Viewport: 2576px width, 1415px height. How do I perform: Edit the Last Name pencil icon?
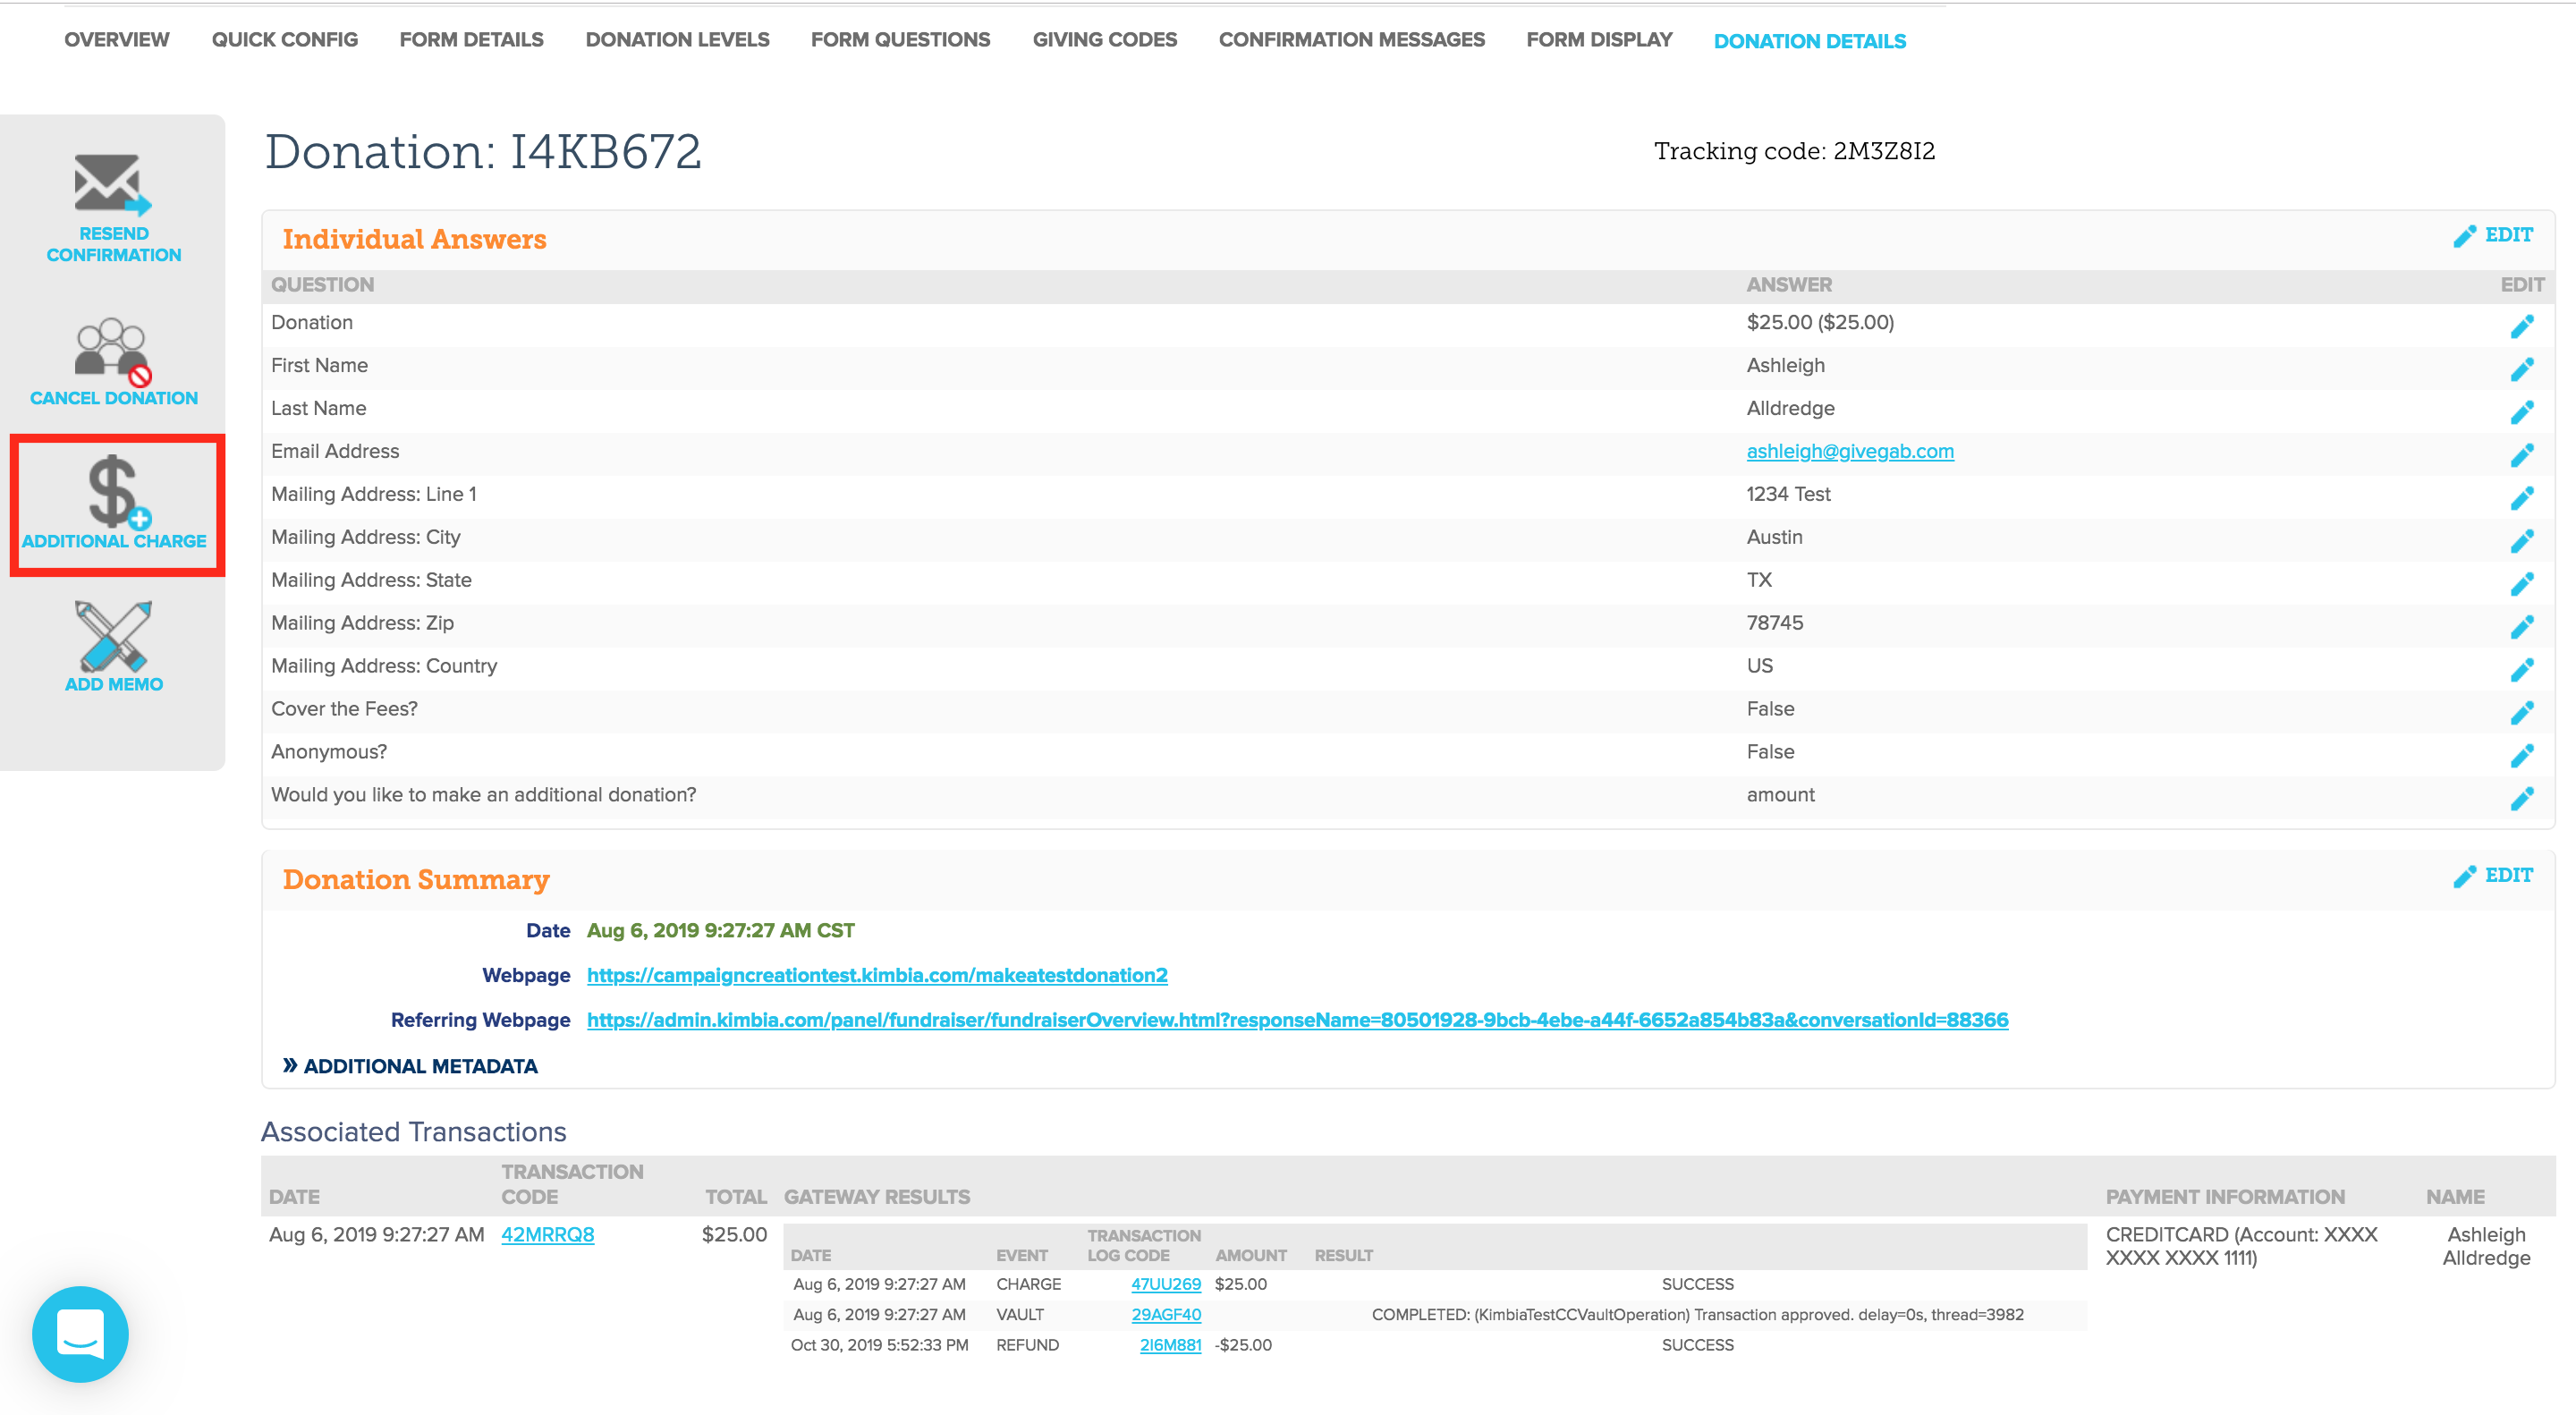coord(2522,412)
